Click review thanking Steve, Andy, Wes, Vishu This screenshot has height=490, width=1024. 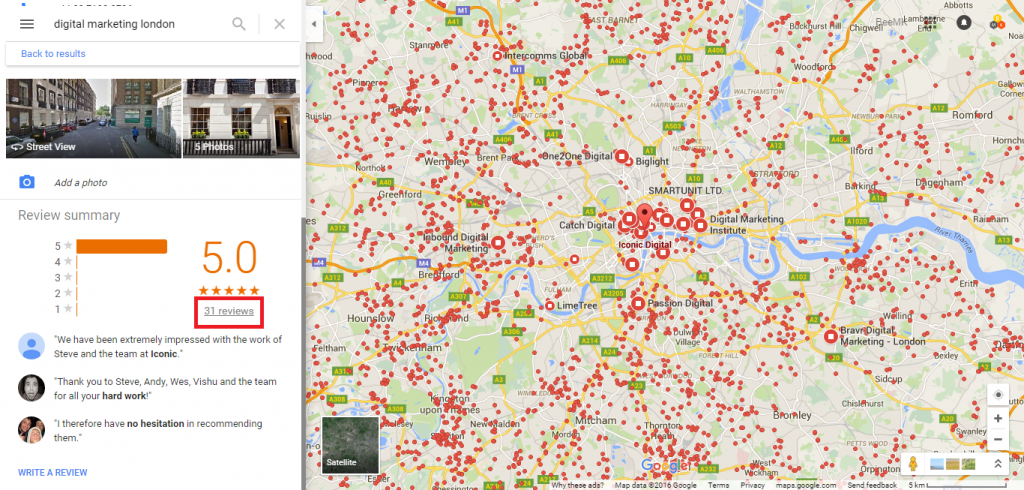(165, 389)
